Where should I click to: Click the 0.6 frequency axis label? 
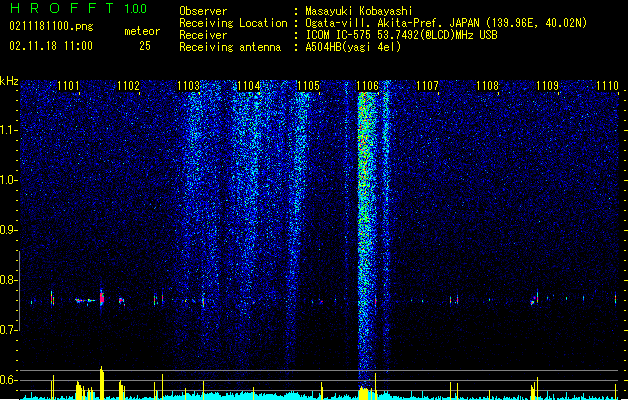point(8,380)
